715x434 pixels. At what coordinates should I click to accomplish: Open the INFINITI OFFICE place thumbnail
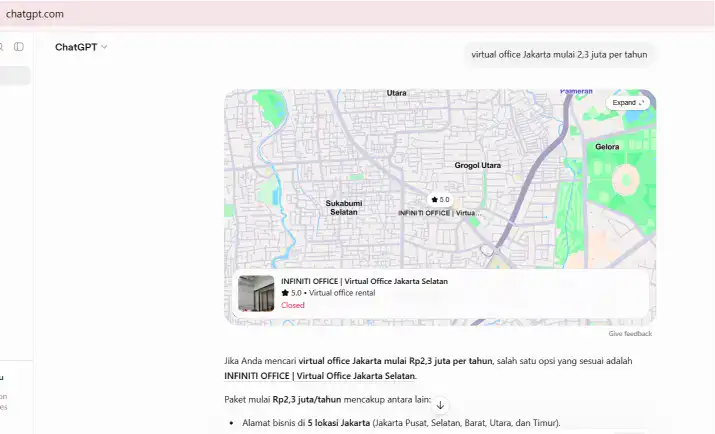[256, 293]
